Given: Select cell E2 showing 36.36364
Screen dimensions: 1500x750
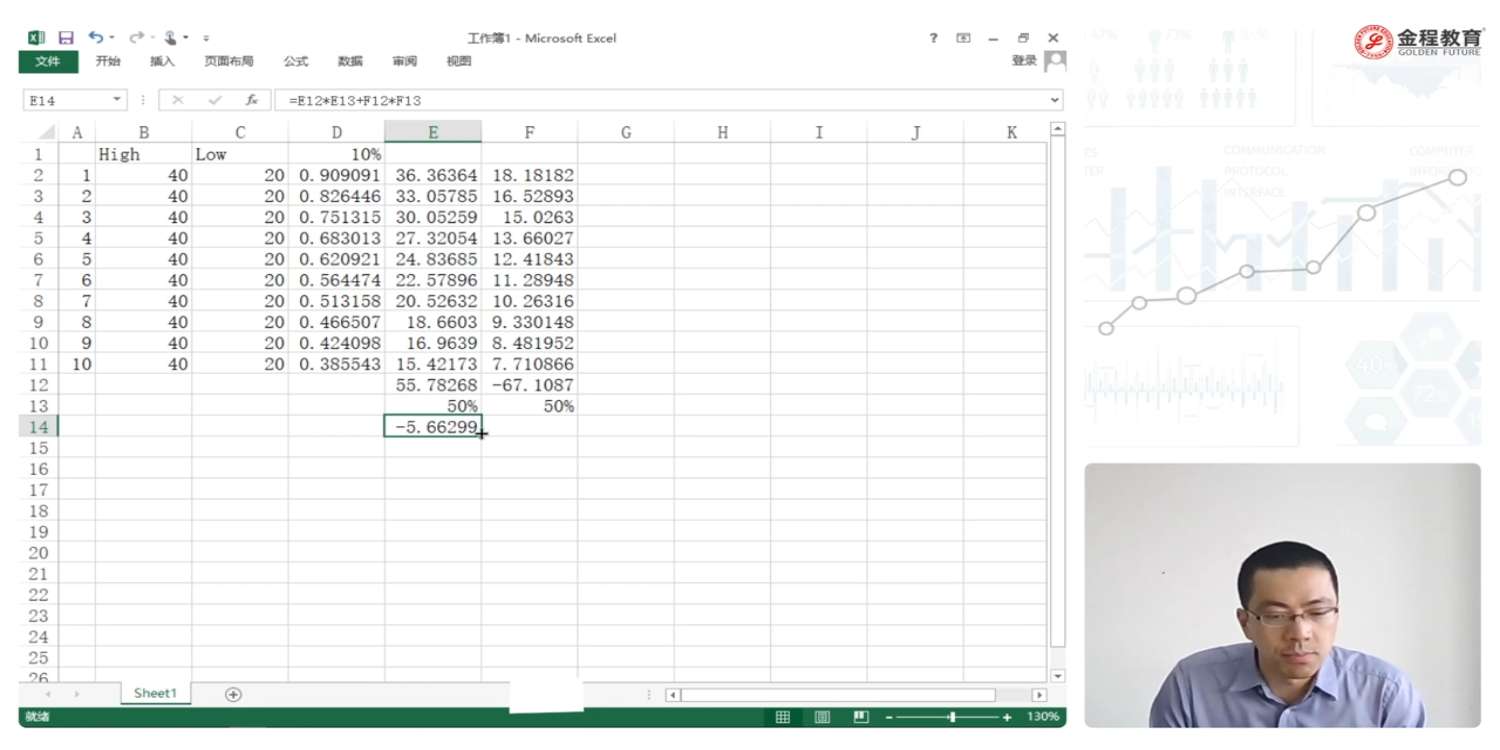Looking at the screenshot, I should 433,175.
